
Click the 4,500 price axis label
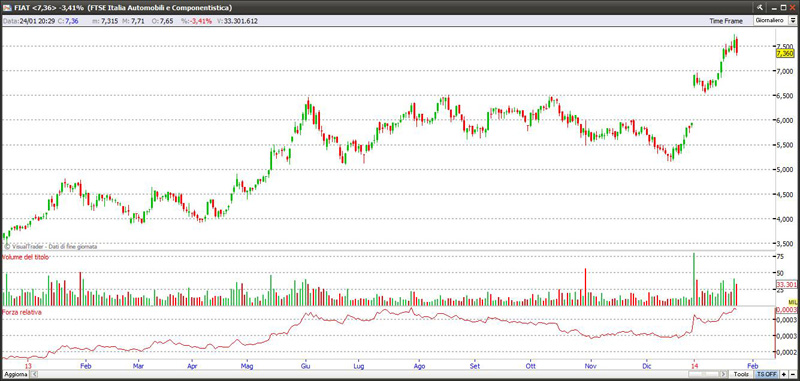pos(786,195)
